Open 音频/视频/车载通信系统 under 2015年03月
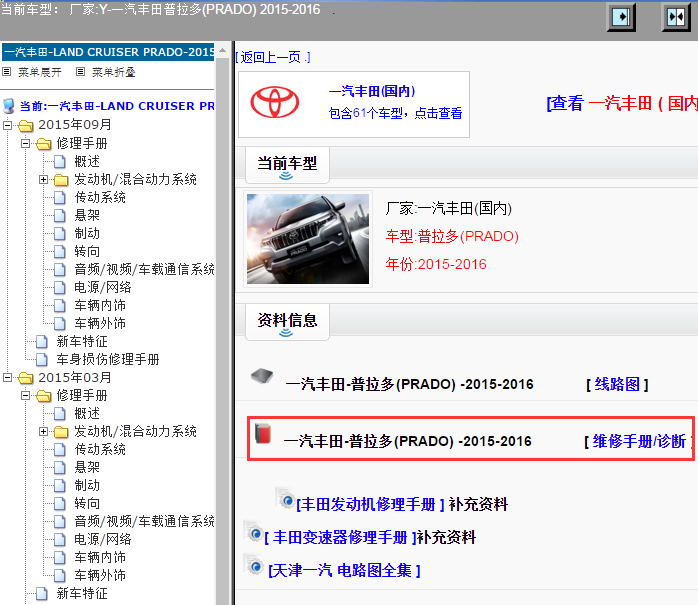Image resolution: width=698 pixels, height=605 pixels. (144, 521)
